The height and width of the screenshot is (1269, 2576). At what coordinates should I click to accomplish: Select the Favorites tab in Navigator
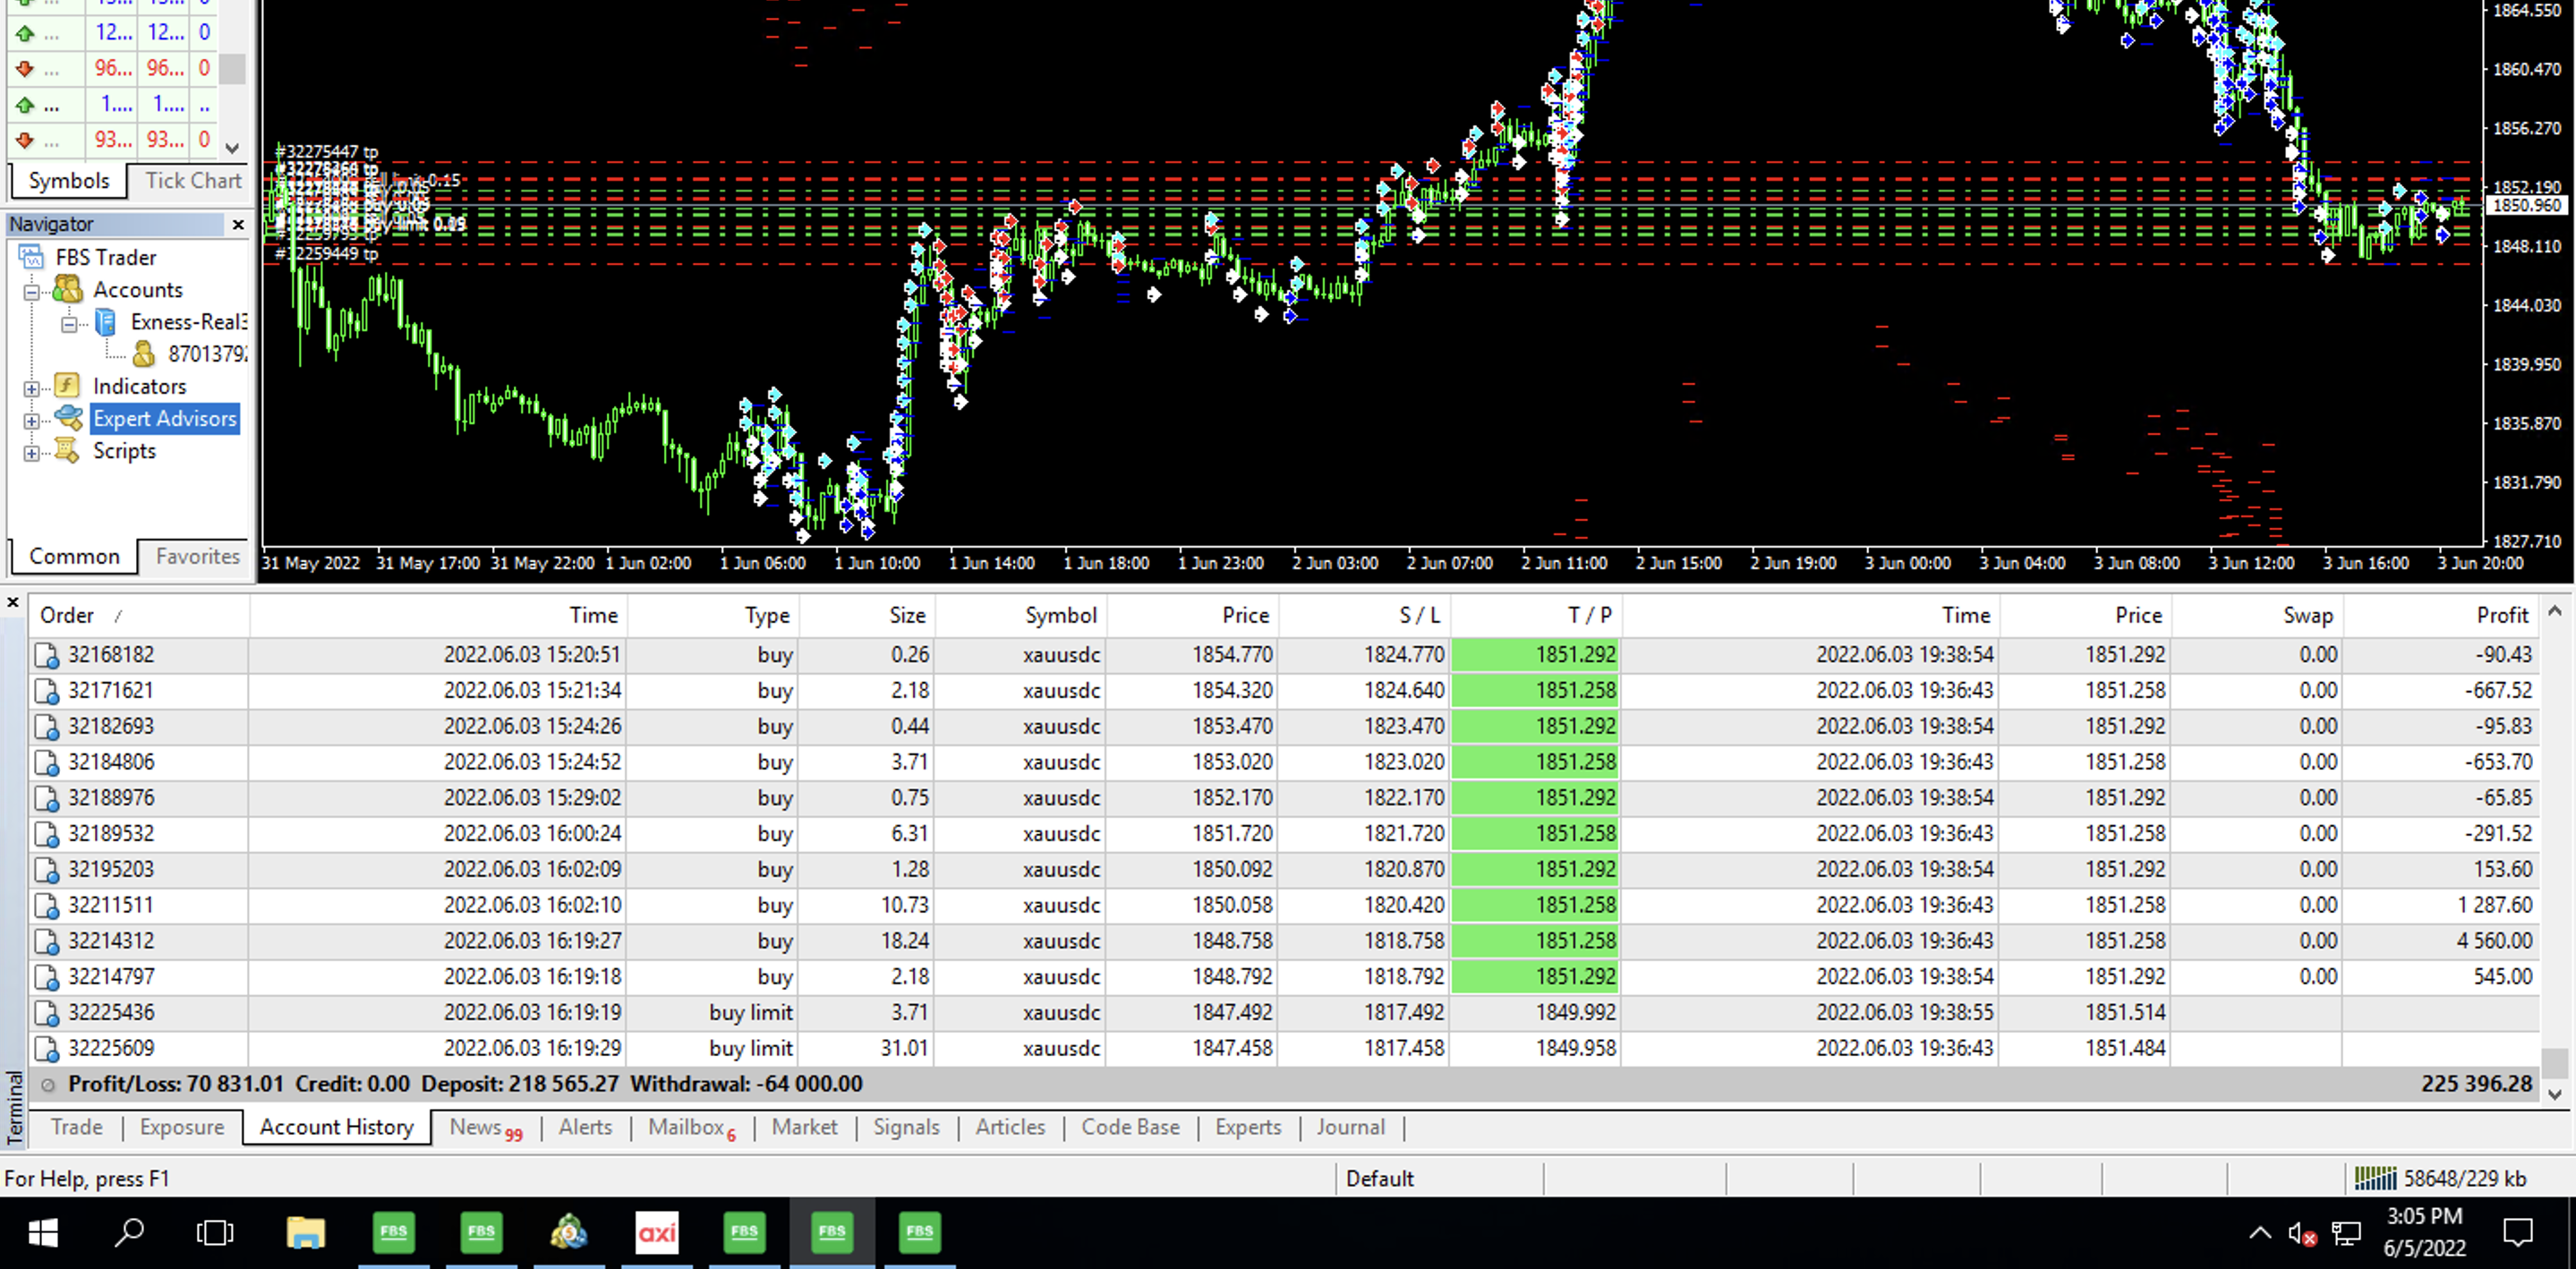pos(197,556)
